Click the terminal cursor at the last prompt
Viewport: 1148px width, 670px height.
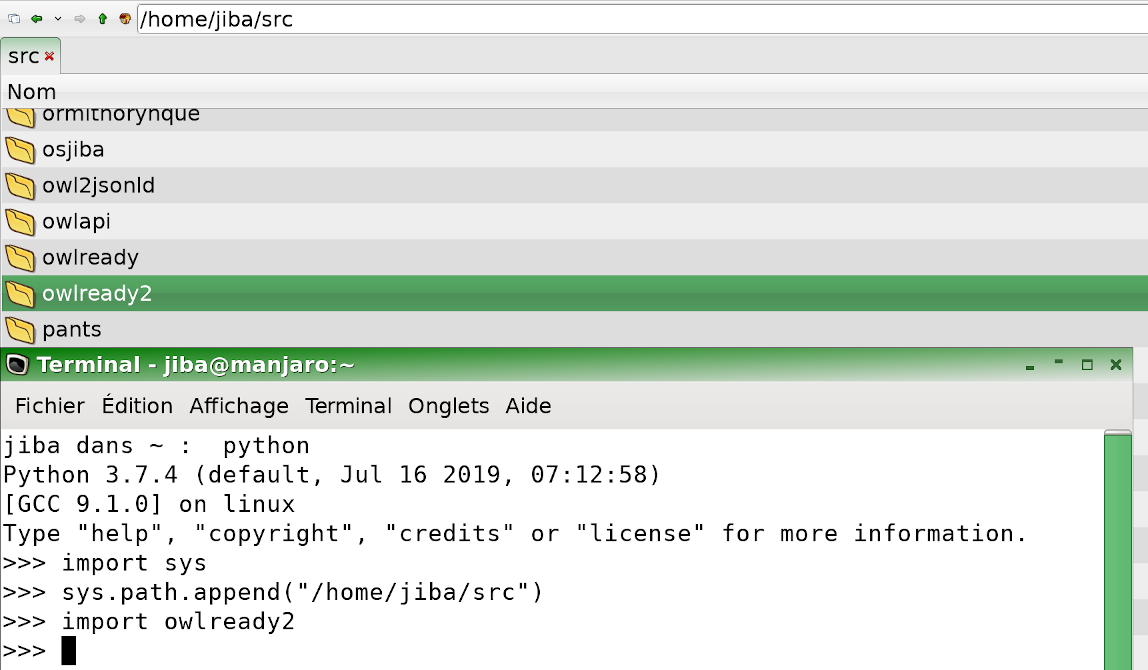click(68, 650)
